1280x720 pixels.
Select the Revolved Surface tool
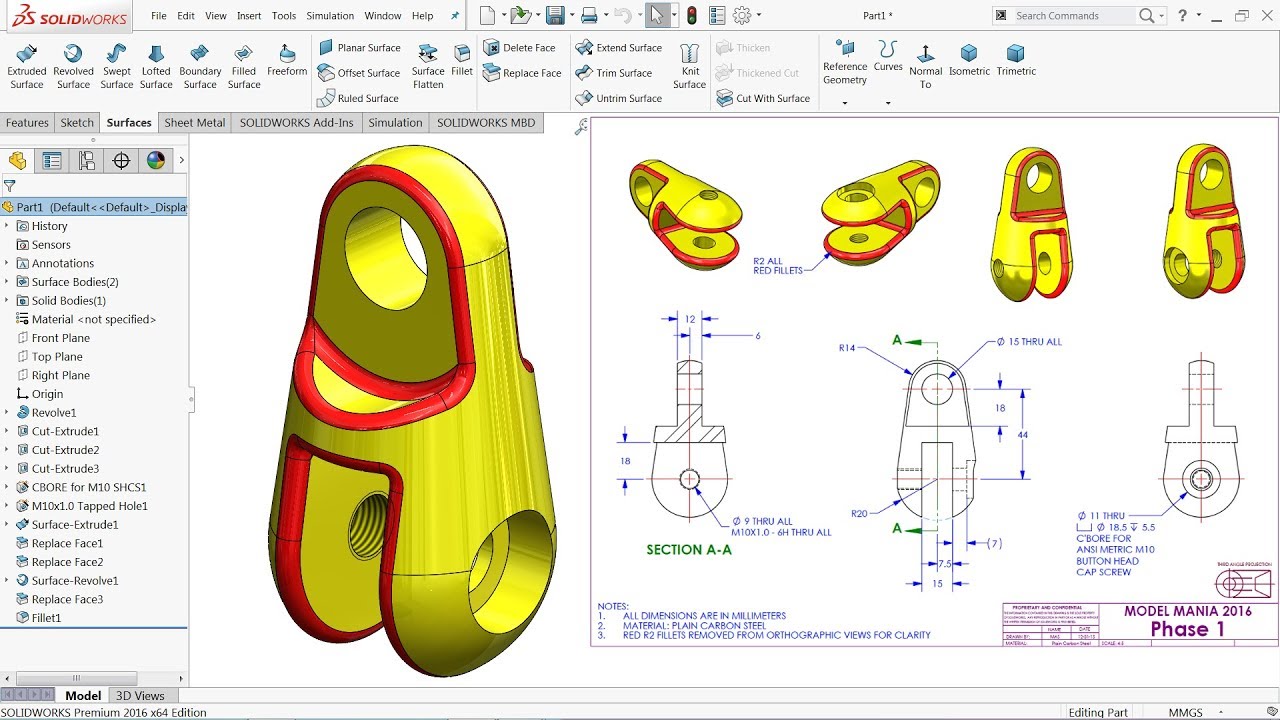coord(73,66)
